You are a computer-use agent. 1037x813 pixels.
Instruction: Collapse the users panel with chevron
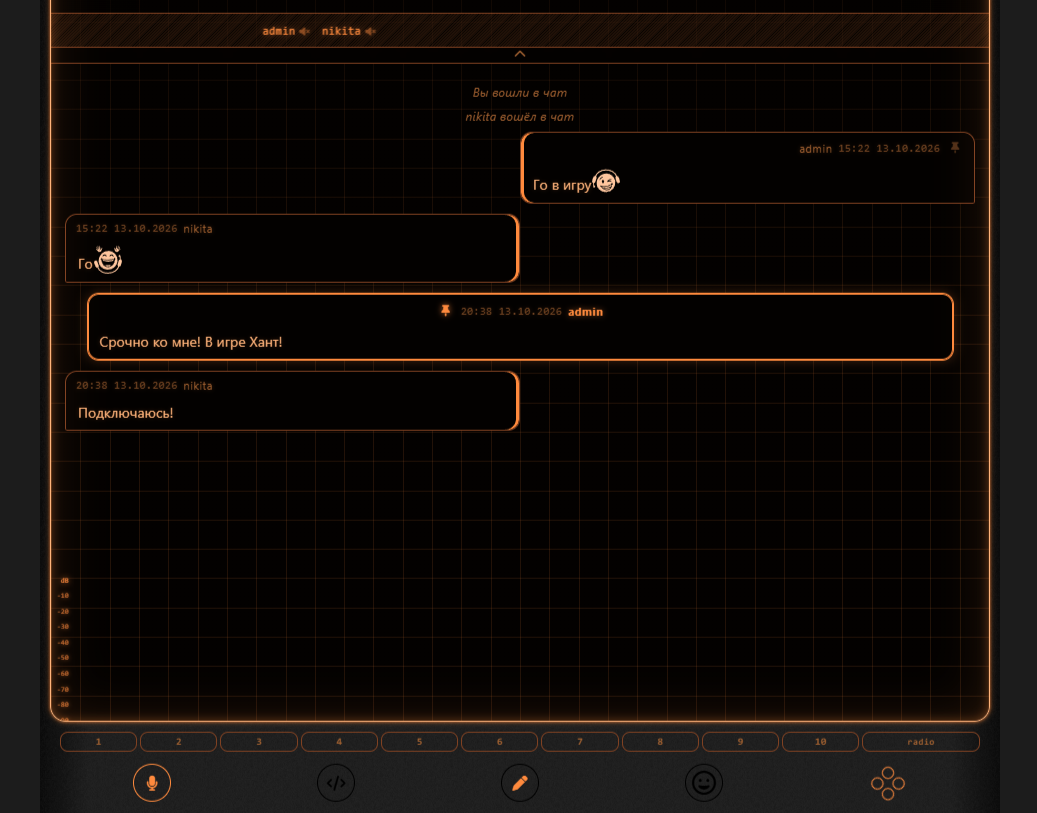click(x=520, y=54)
